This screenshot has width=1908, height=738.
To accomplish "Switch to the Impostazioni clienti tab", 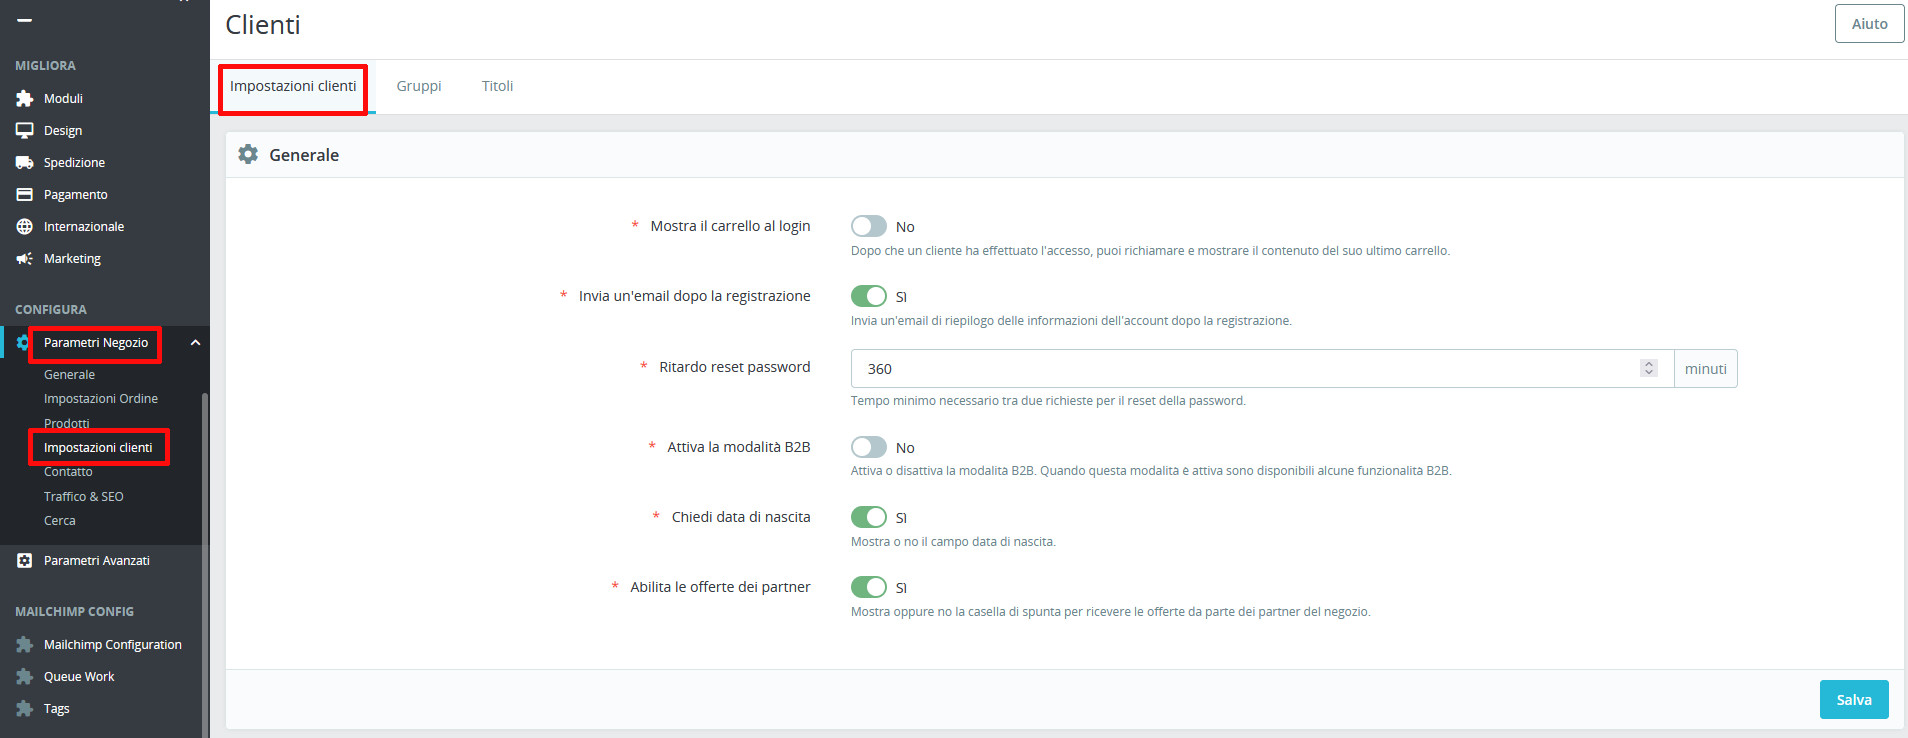I will [x=293, y=86].
